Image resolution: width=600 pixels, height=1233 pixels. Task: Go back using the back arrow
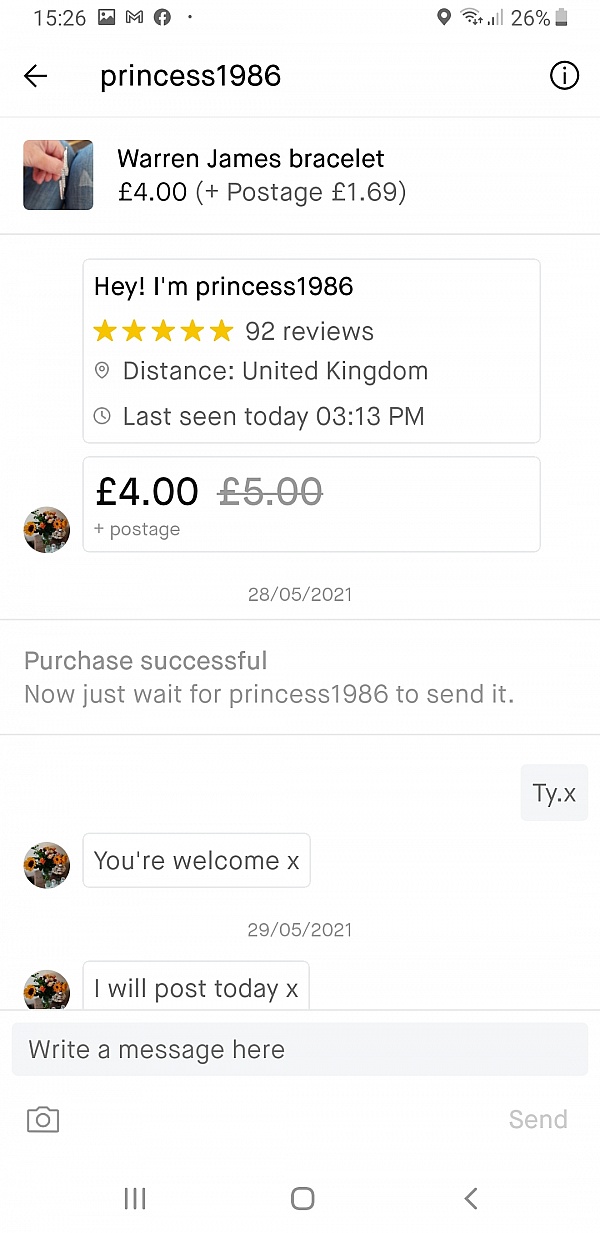36,76
